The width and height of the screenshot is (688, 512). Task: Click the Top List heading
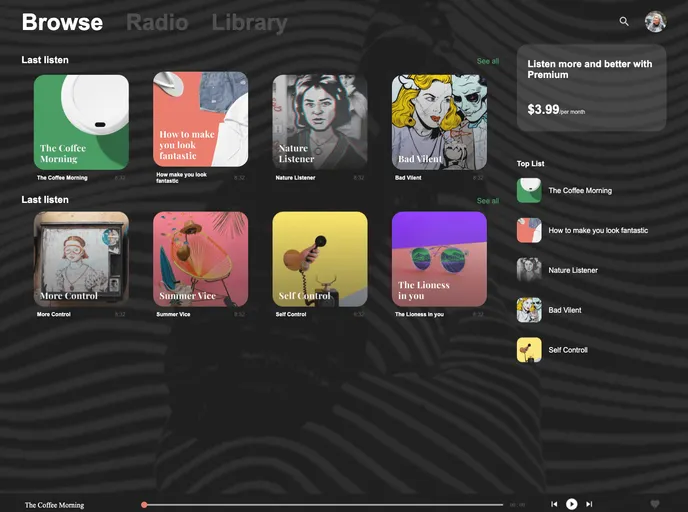(530, 164)
